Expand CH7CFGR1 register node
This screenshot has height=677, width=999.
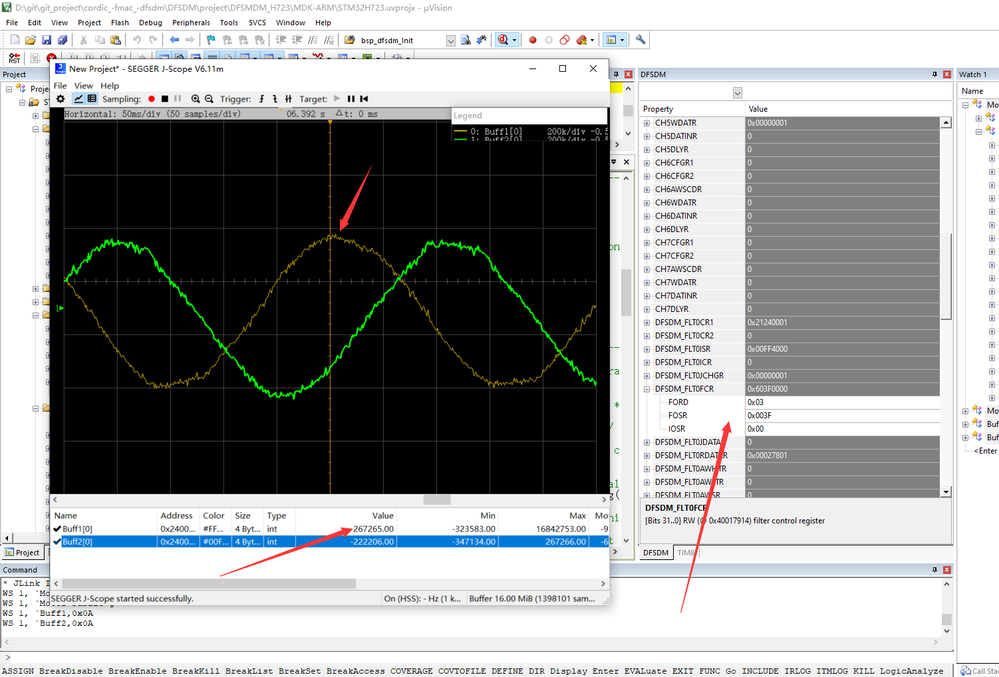647,243
